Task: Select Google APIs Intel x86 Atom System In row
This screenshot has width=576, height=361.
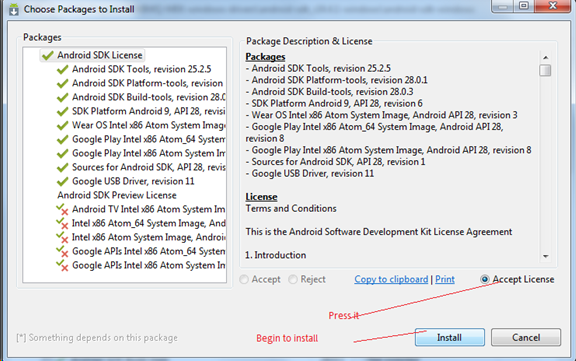Action: (149, 266)
